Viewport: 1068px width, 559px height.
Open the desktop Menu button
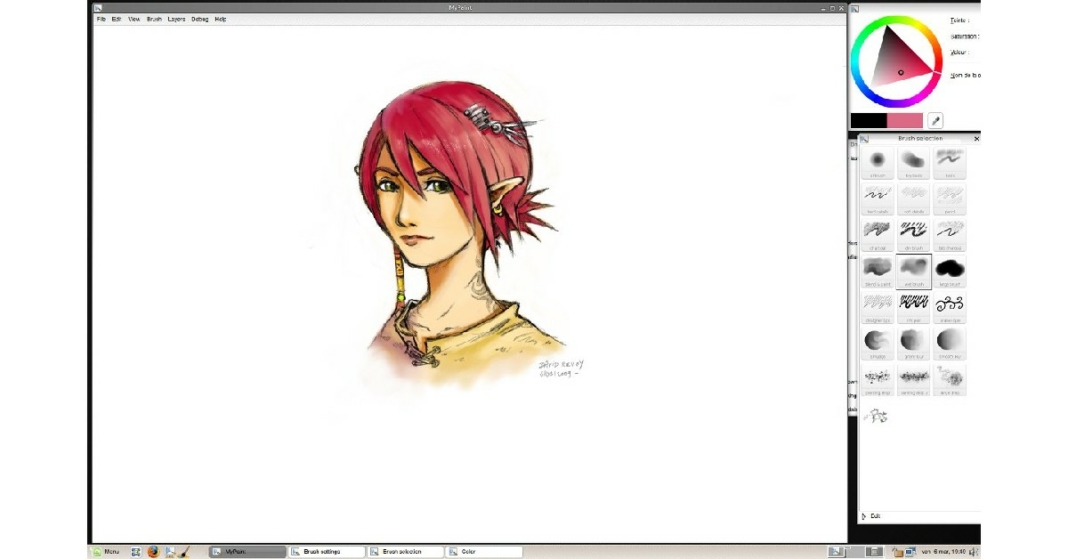click(x=106, y=552)
